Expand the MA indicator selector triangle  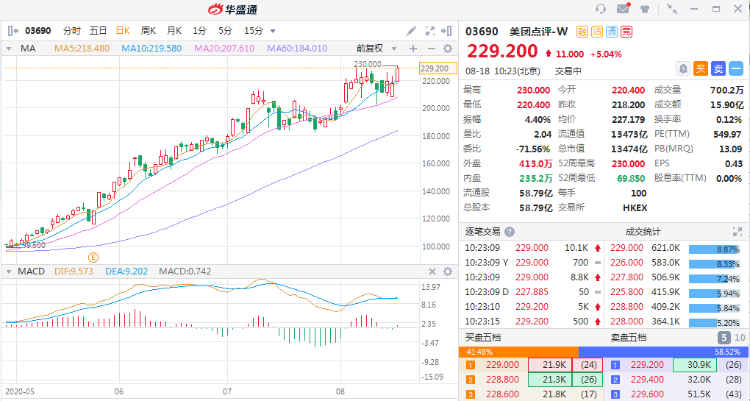tap(9, 49)
